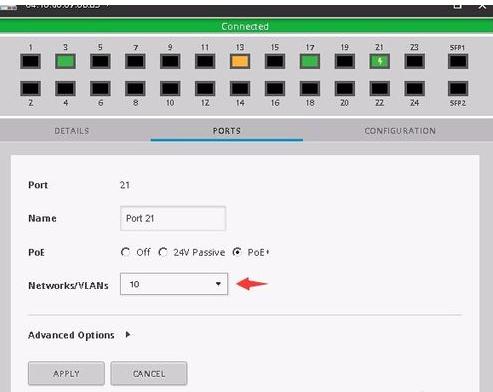Switch to Ports tab
This screenshot has height=392, width=493.
click(x=227, y=131)
